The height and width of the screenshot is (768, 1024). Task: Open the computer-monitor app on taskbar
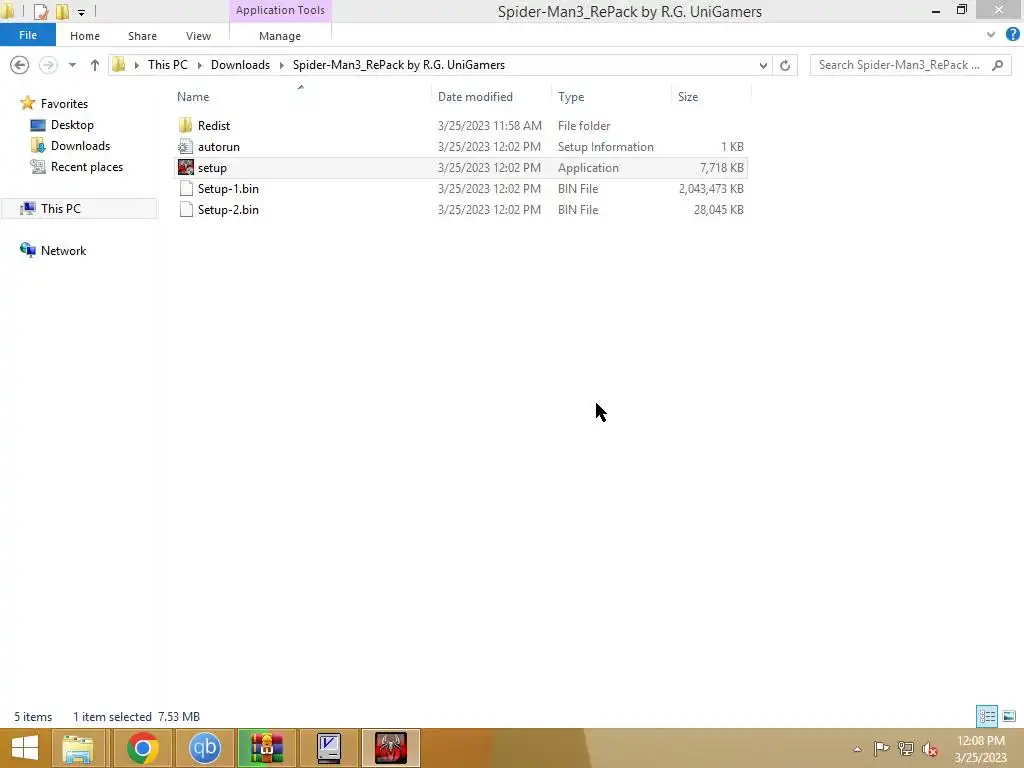(x=328, y=748)
